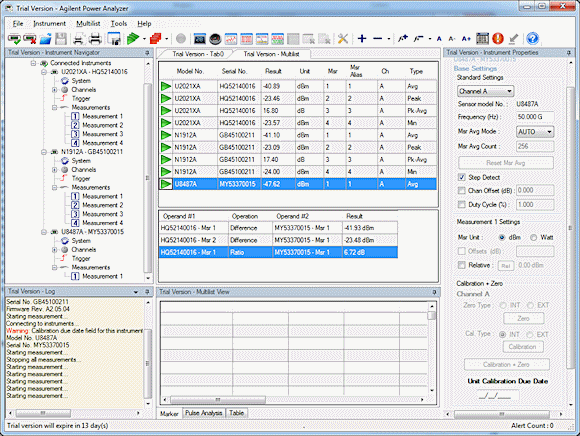Collapse the N1912A - GB45100211 node
The width and height of the screenshot is (580, 436).
[x=44, y=152]
